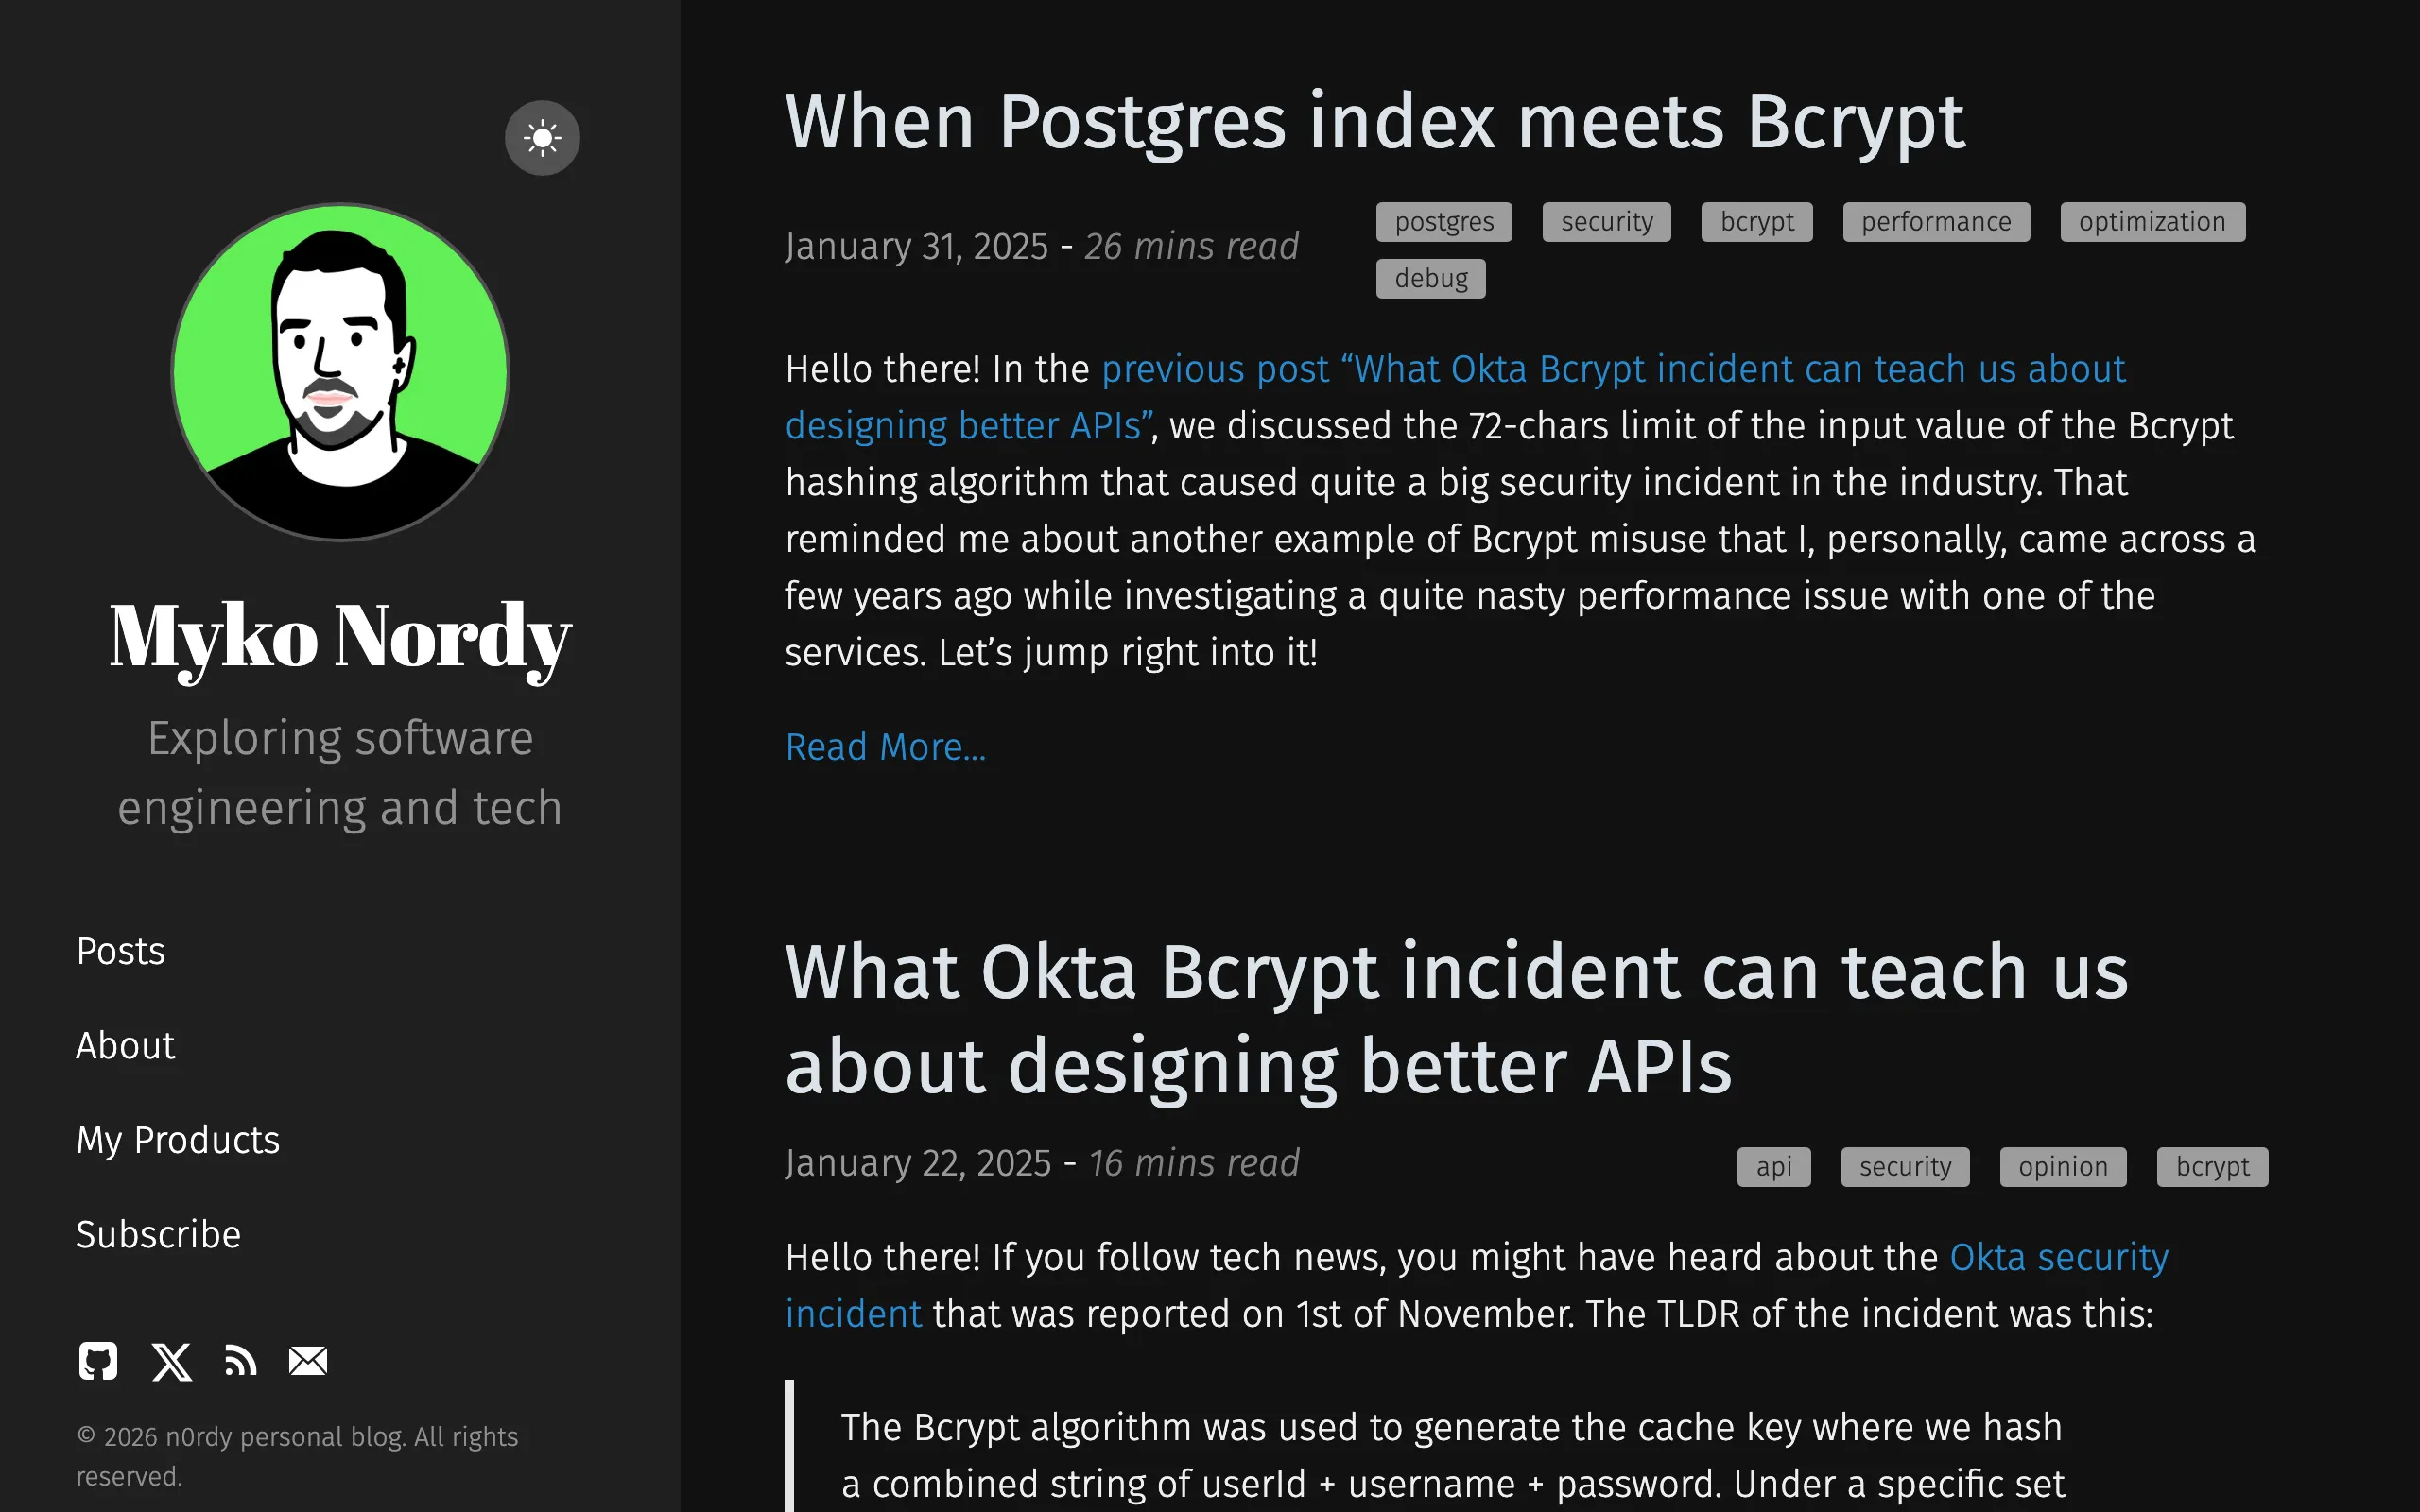Select the bcrypt tag on the Okta post
The height and width of the screenshot is (1512, 2420).
click(x=2212, y=1167)
